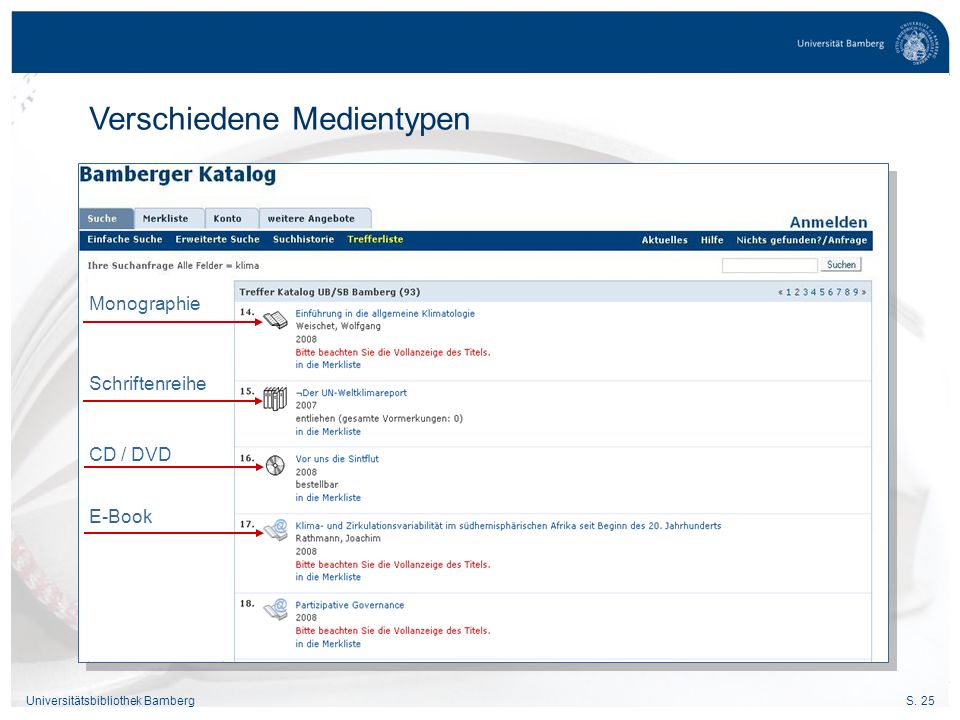Open Hilfe in the navigation bar
This screenshot has width=960, height=720.
tap(712, 240)
